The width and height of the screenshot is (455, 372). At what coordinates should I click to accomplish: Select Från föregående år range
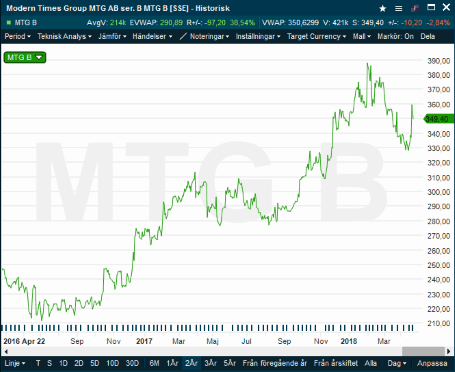[275, 363]
